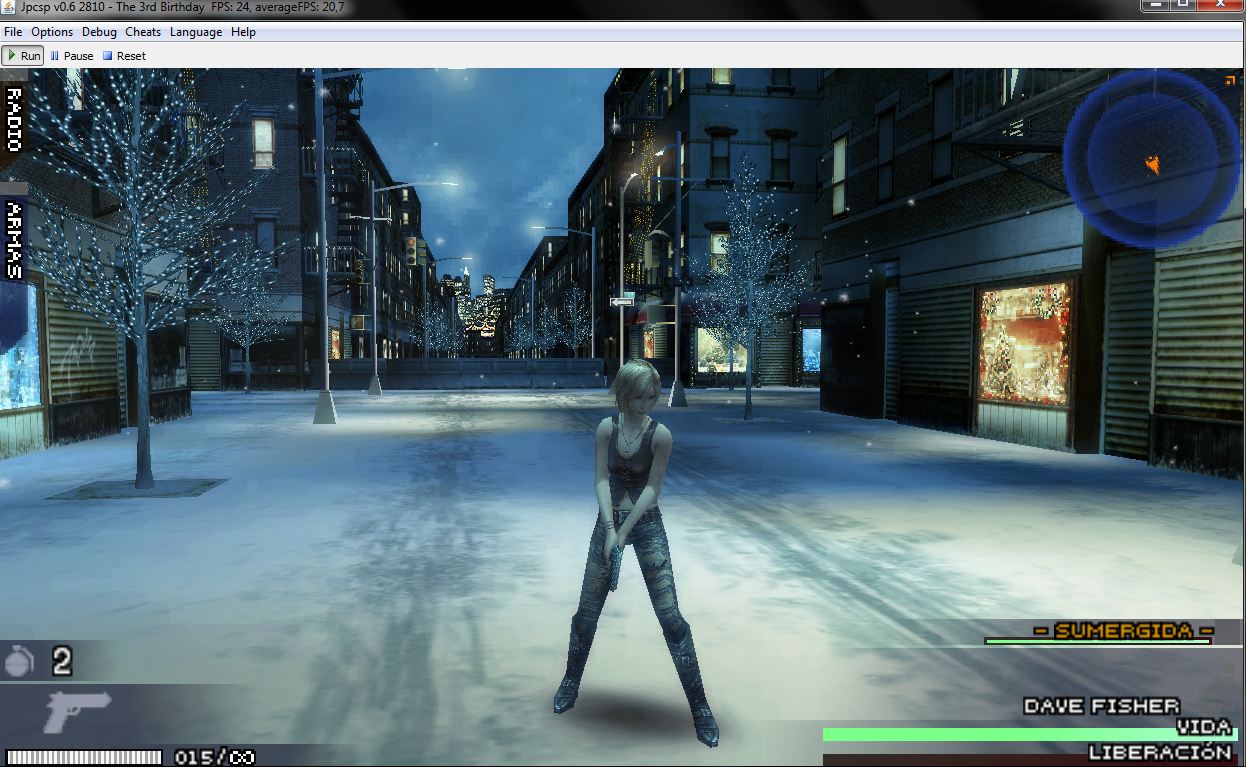Expand the Cheats menu

(x=143, y=32)
